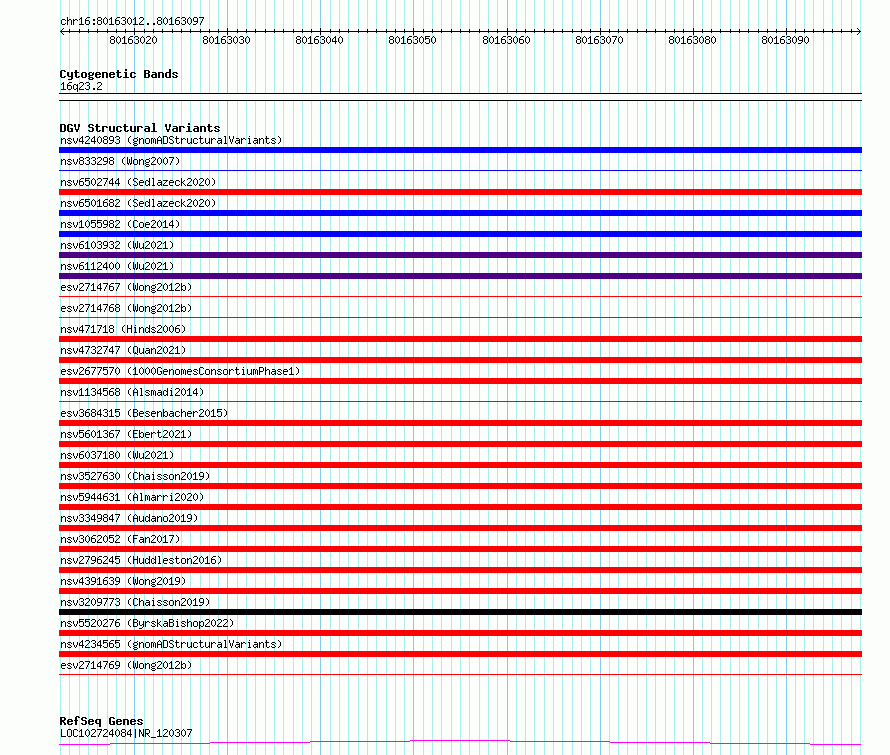Select the red bar under nsv471718 (Hinds2006)

[460, 339]
